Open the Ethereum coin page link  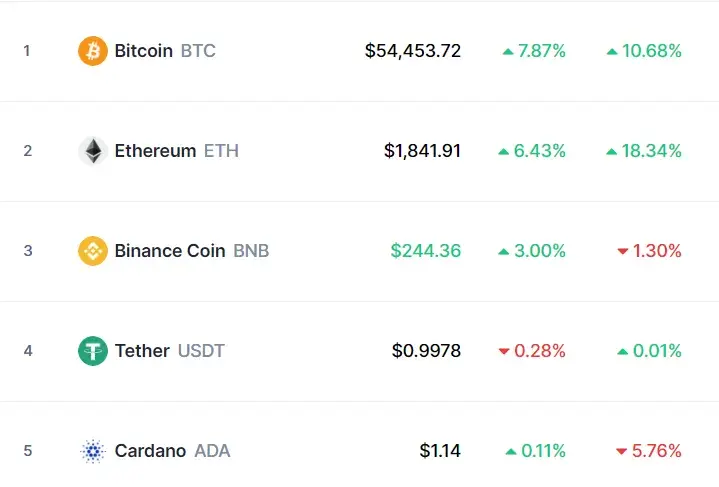(155, 151)
